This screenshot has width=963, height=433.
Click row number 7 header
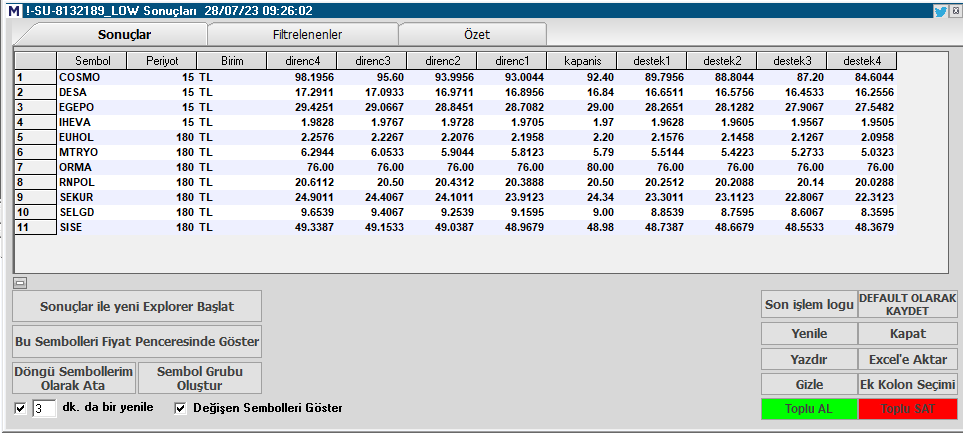pyautogui.click(x=36, y=167)
